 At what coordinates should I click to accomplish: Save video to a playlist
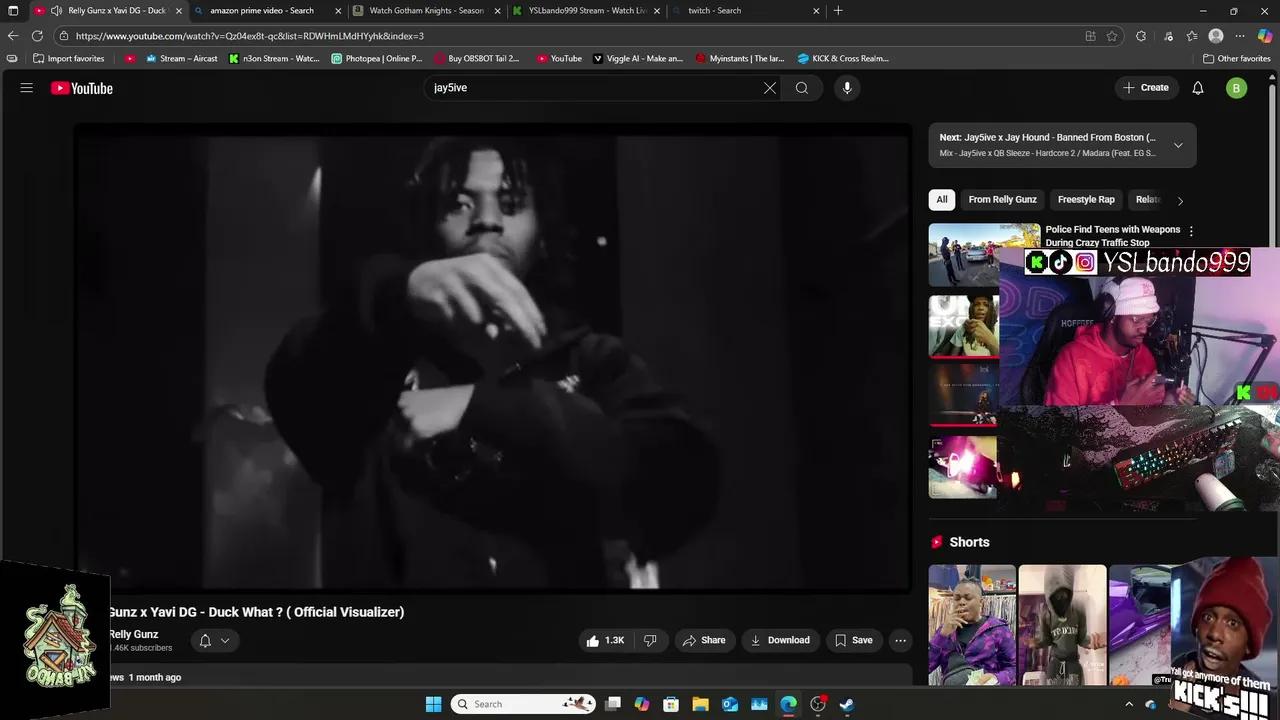(854, 640)
